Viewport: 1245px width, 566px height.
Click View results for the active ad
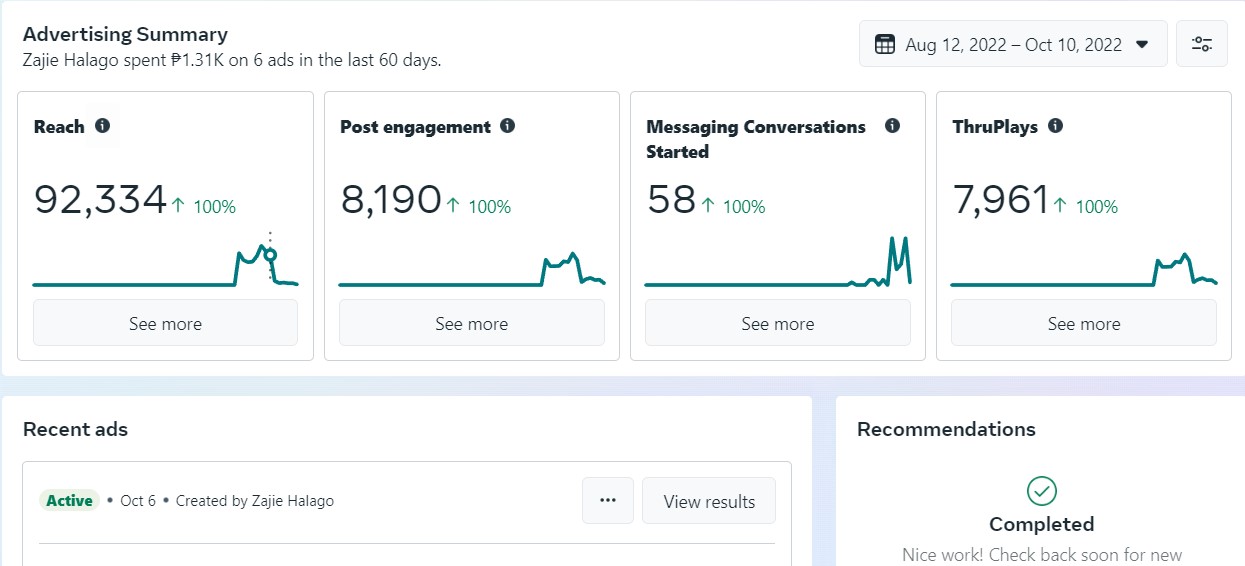point(709,501)
